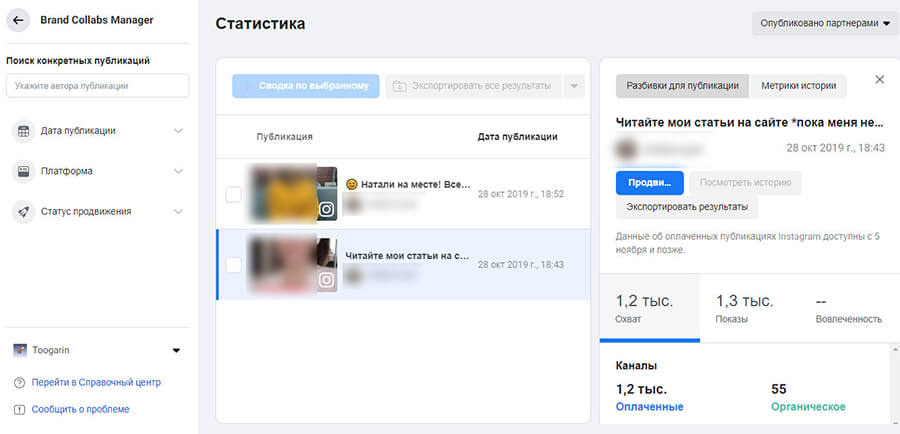Click the Brand Collabs Manager title
900x434 pixels.
97,20
